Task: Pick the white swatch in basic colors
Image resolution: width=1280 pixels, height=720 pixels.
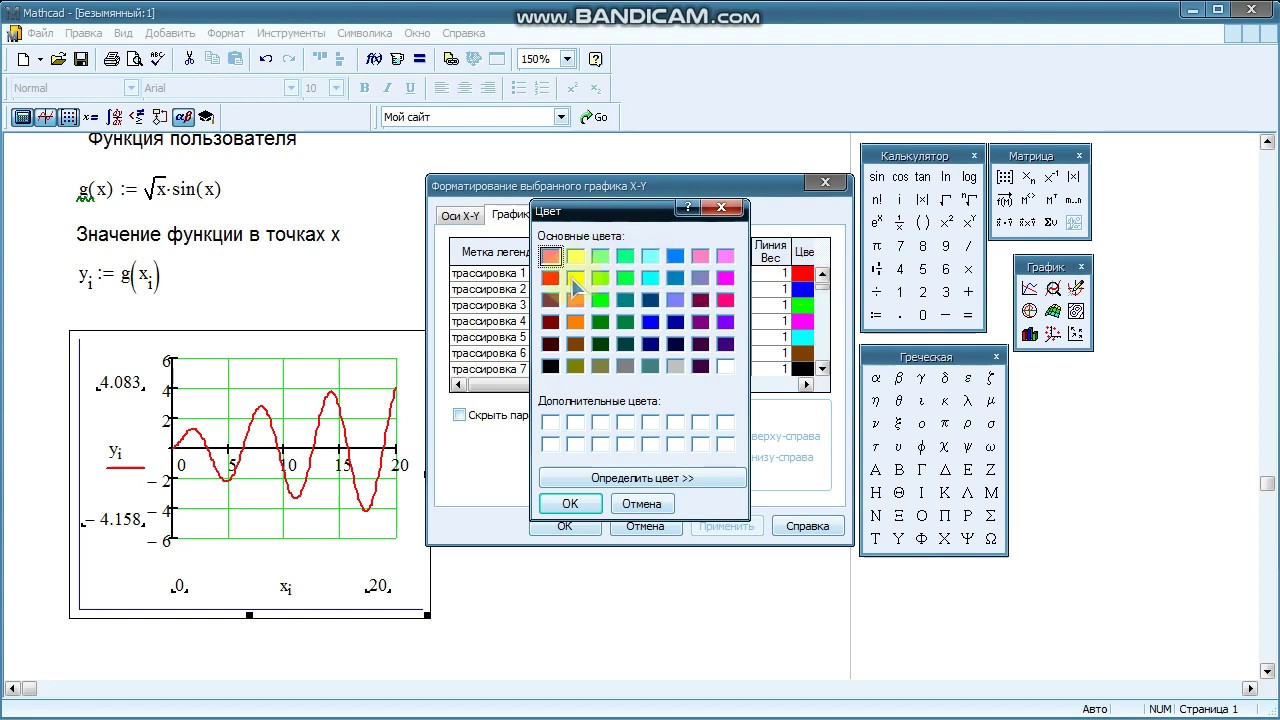Action: (x=725, y=366)
